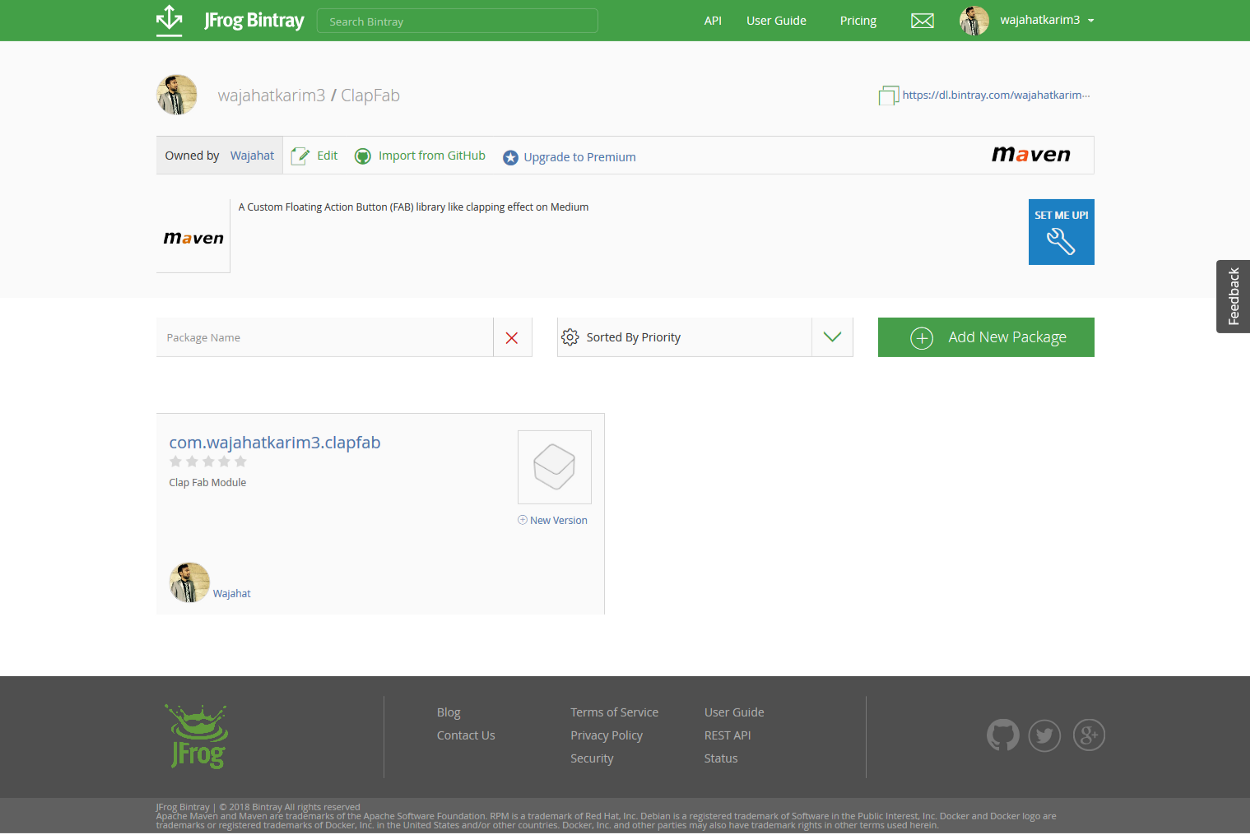Click the Wajahat owner link

(252, 156)
